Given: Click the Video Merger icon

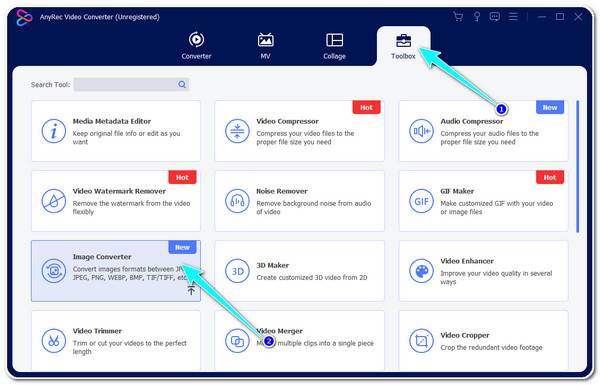Looking at the screenshot, I should coord(237,341).
